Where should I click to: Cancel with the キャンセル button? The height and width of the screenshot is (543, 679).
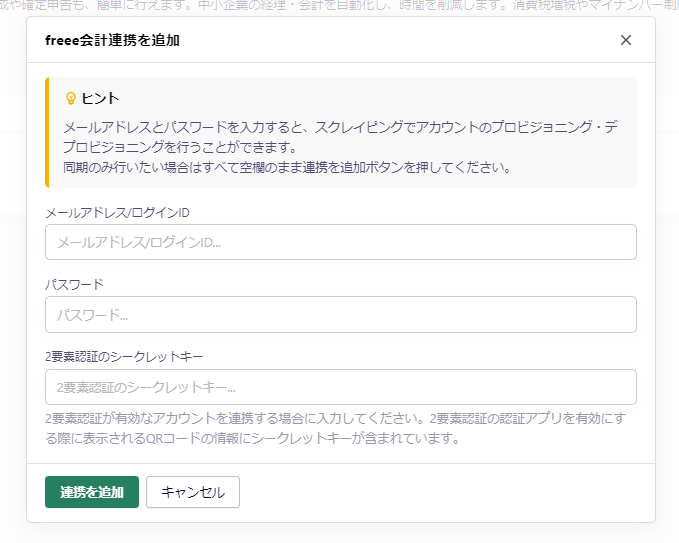[193, 492]
